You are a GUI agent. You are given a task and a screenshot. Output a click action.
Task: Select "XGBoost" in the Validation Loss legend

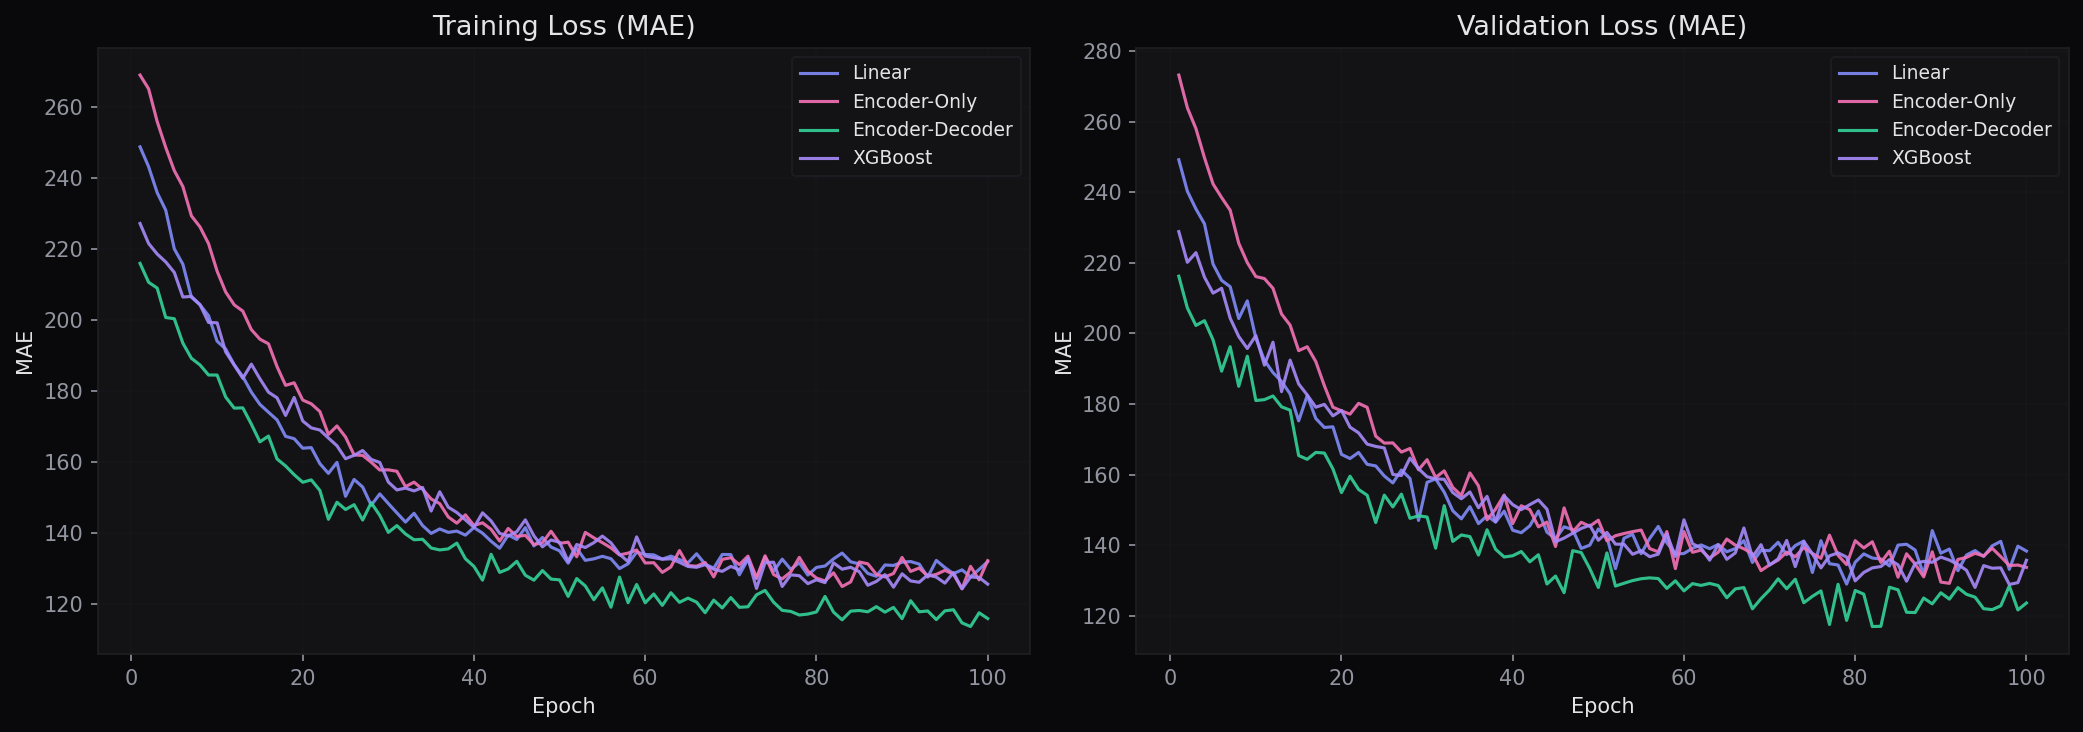[1931, 157]
